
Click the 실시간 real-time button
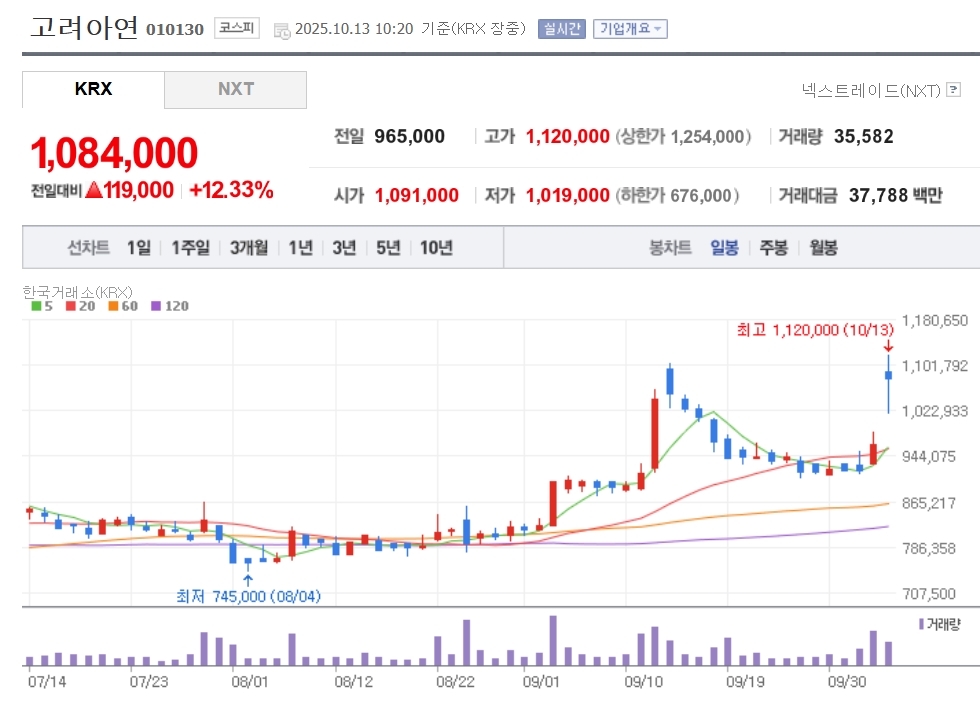tap(561, 29)
